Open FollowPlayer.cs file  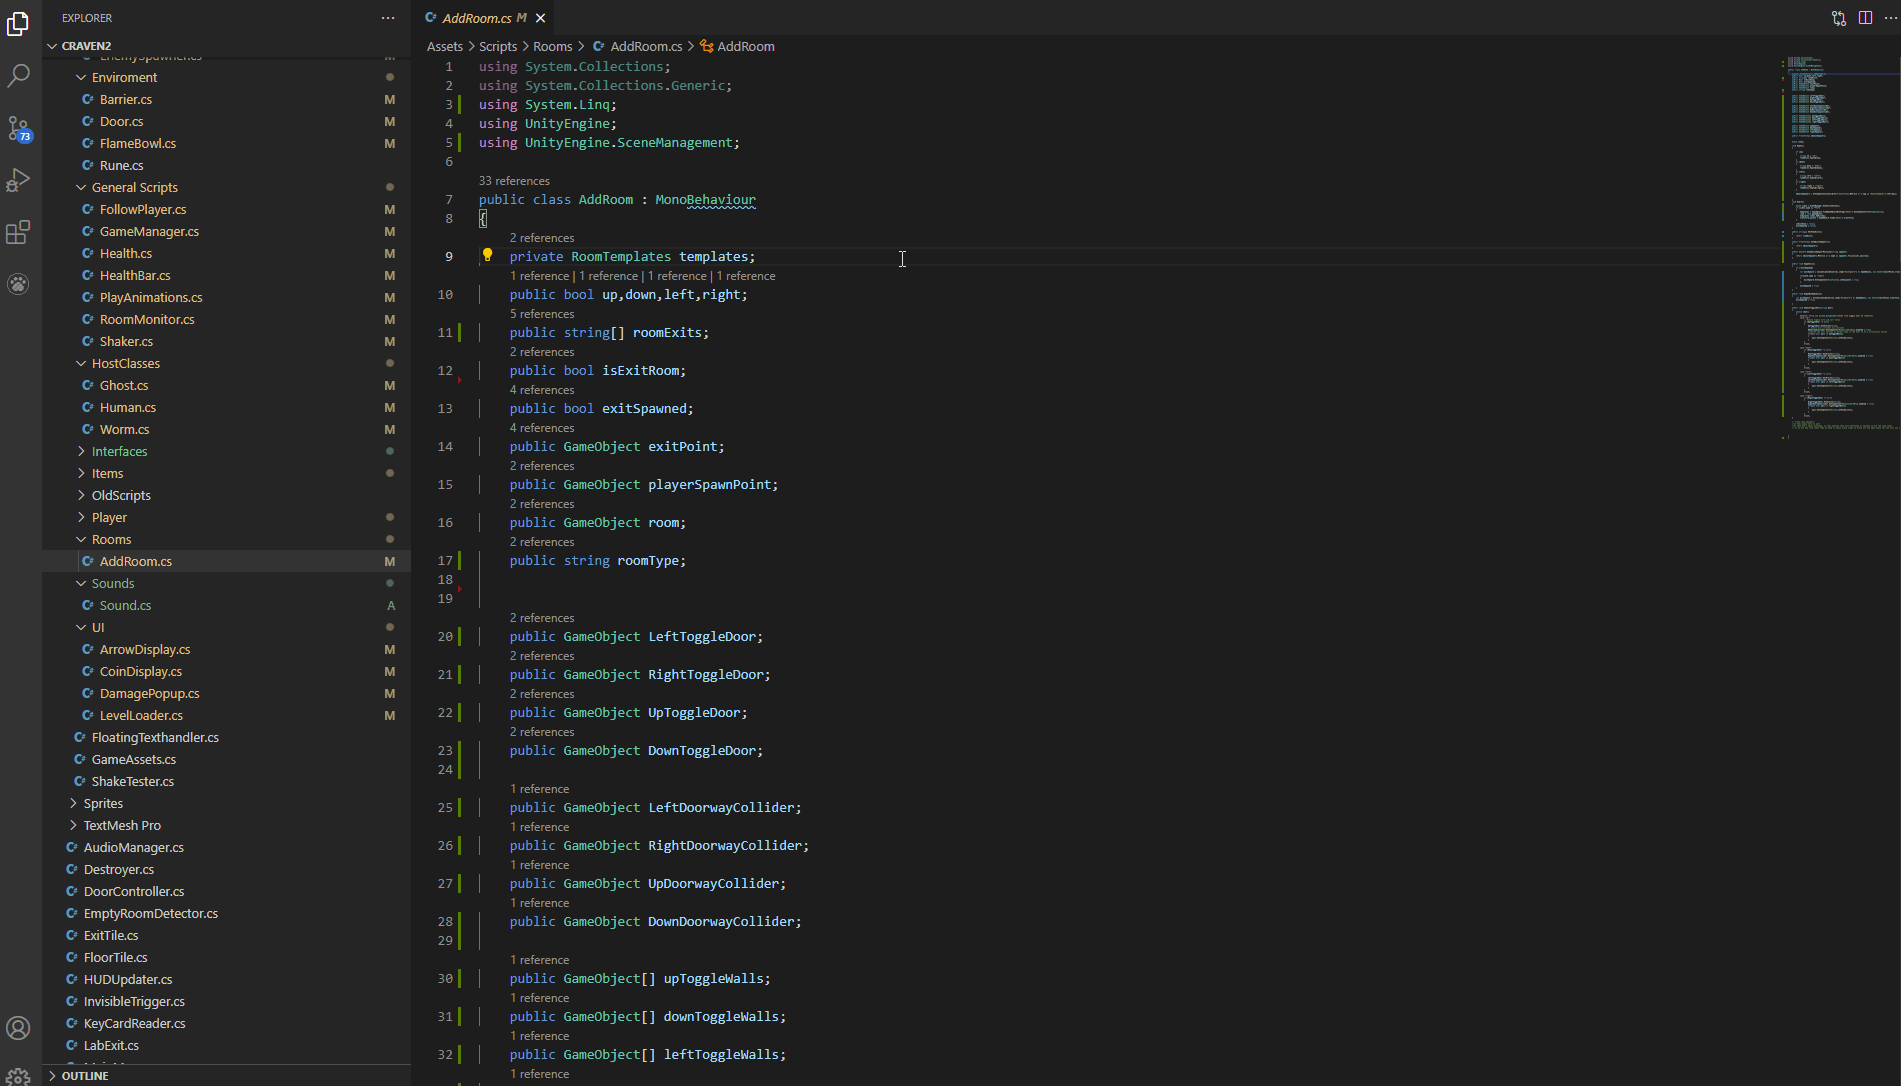[226, 209]
